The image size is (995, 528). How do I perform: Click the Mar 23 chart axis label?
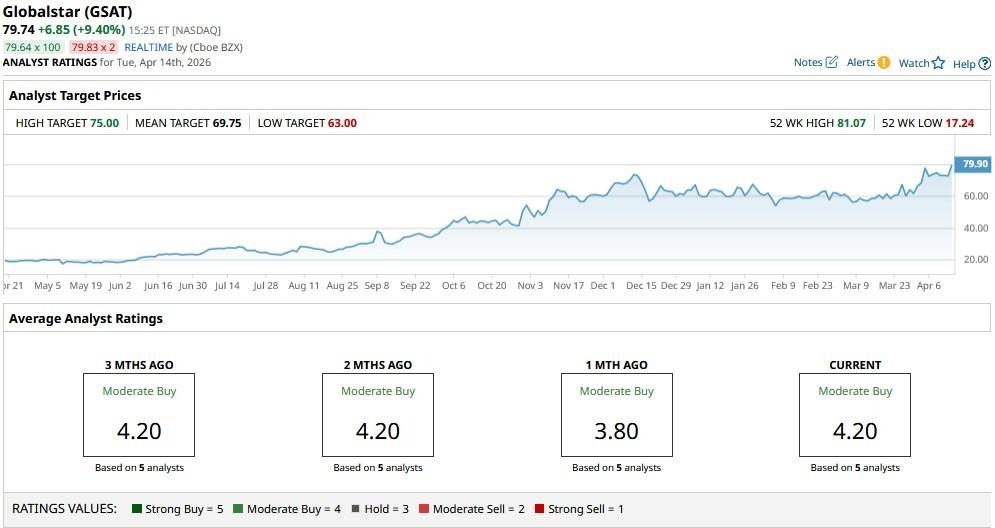pyautogui.click(x=894, y=286)
